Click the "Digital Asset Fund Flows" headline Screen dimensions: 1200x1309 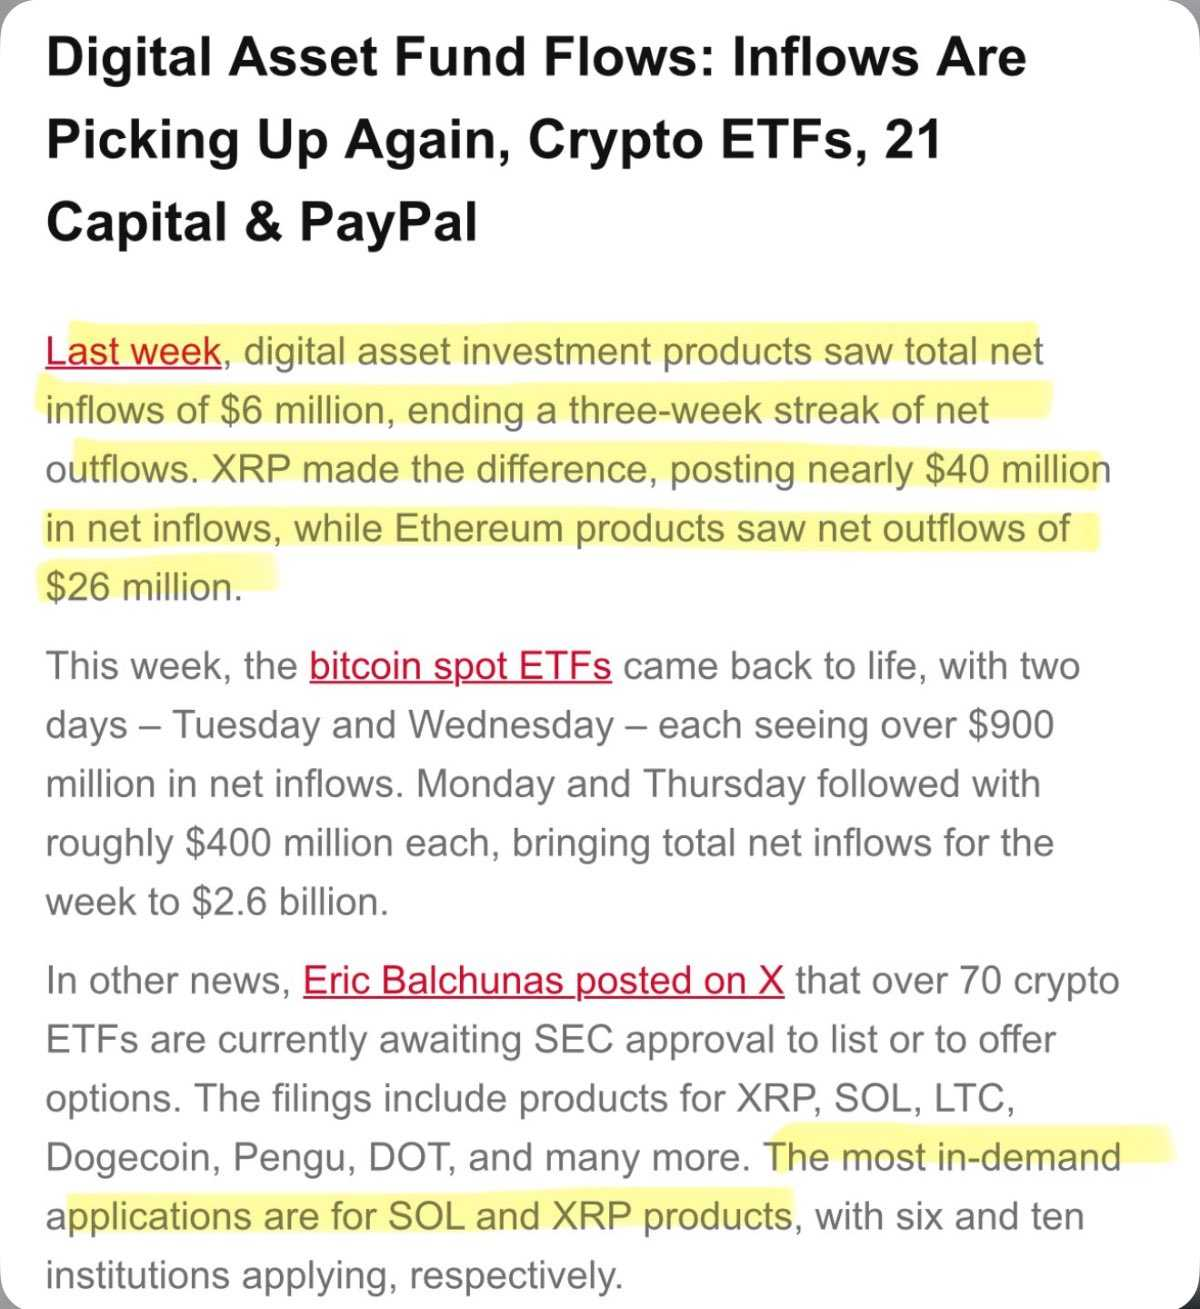(380, 57)
